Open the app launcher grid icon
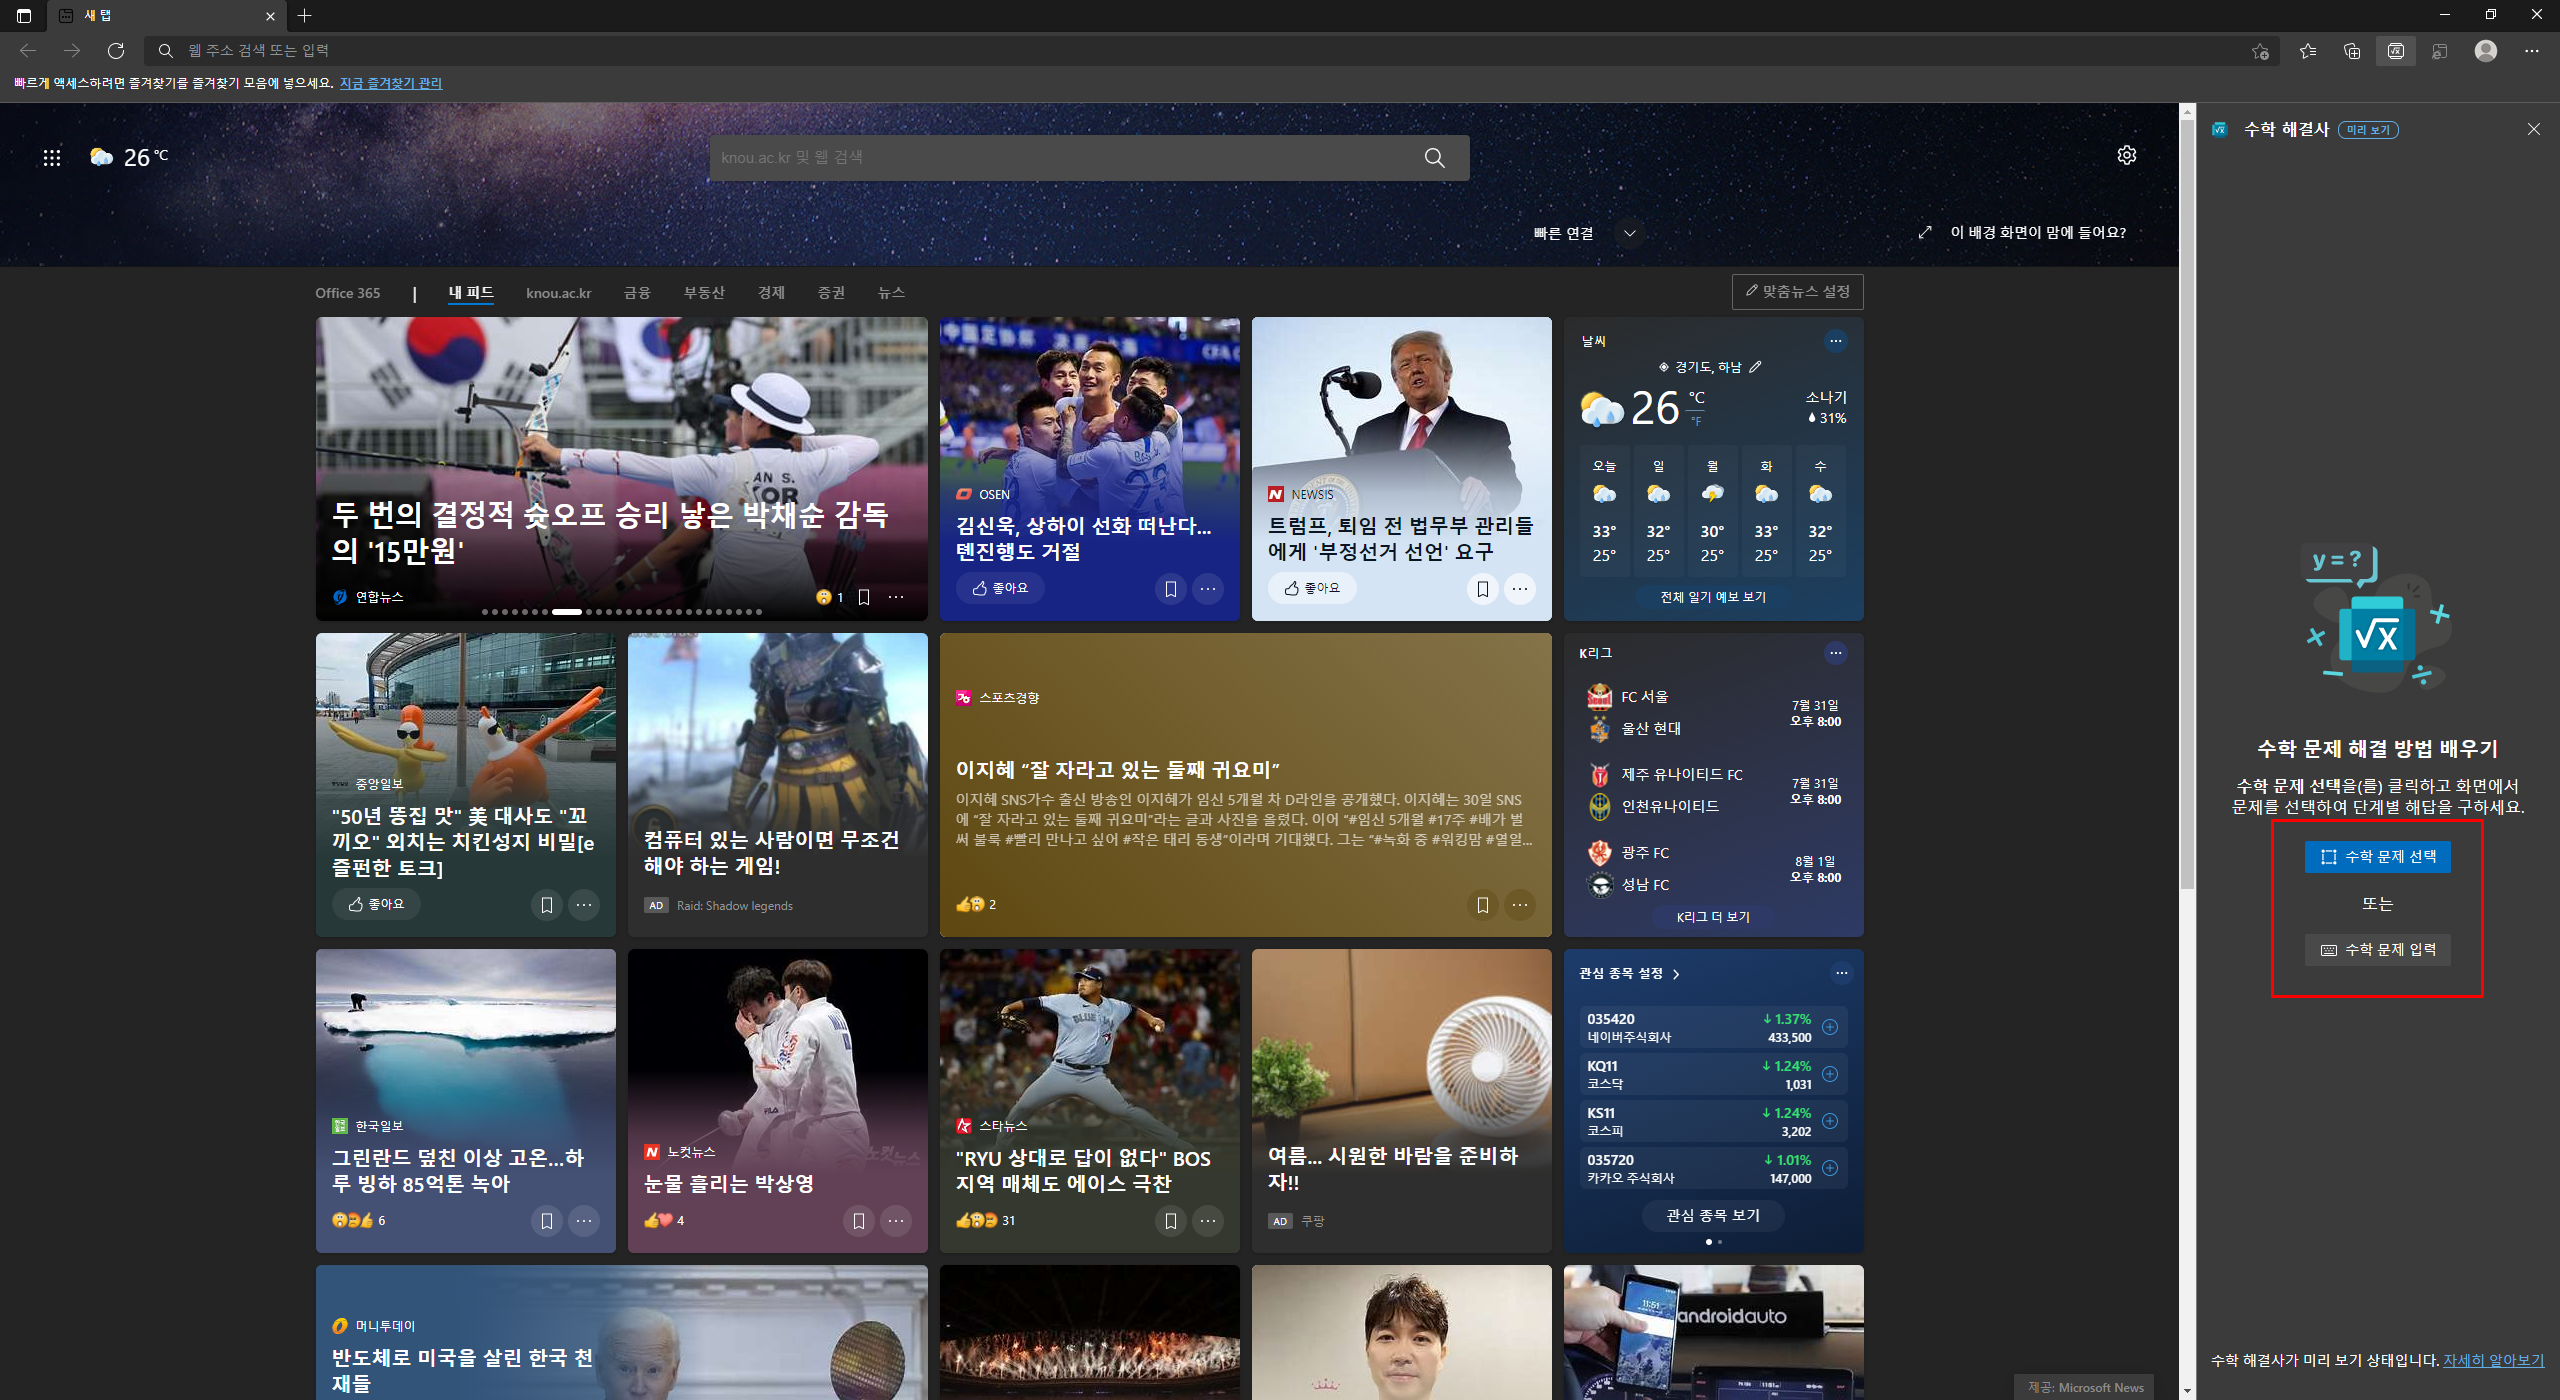2560x1400 pixels. [52, 157]
